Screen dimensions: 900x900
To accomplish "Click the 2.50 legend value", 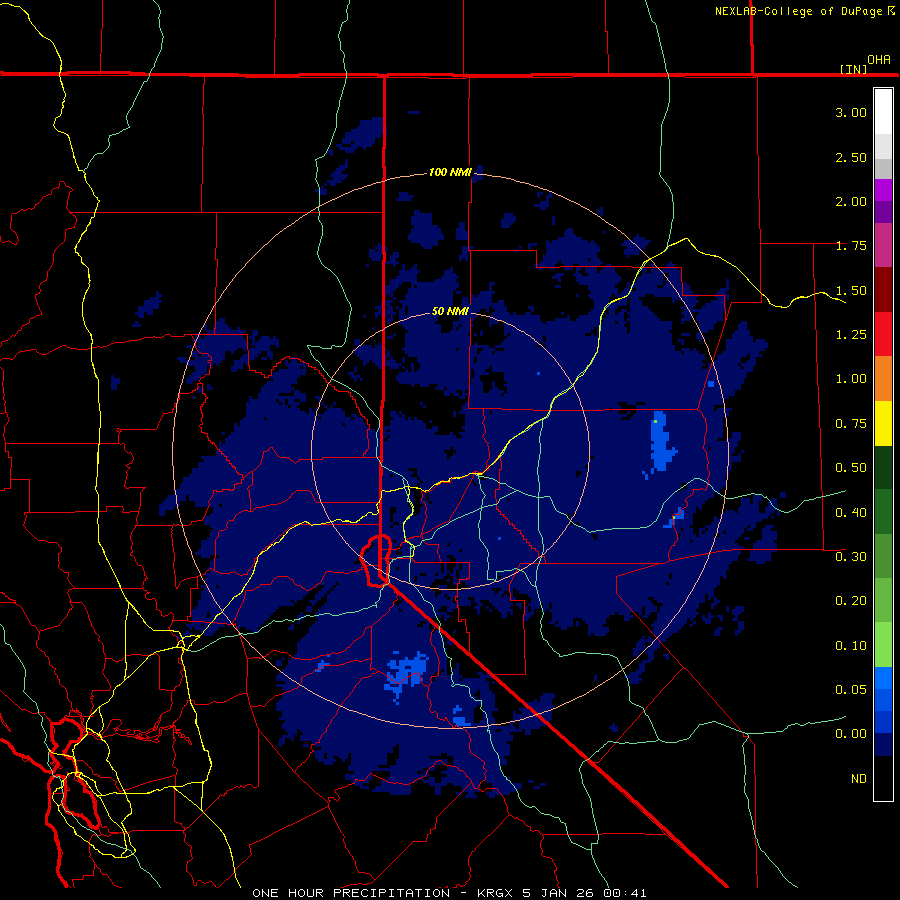I will (x=851, y=157).
